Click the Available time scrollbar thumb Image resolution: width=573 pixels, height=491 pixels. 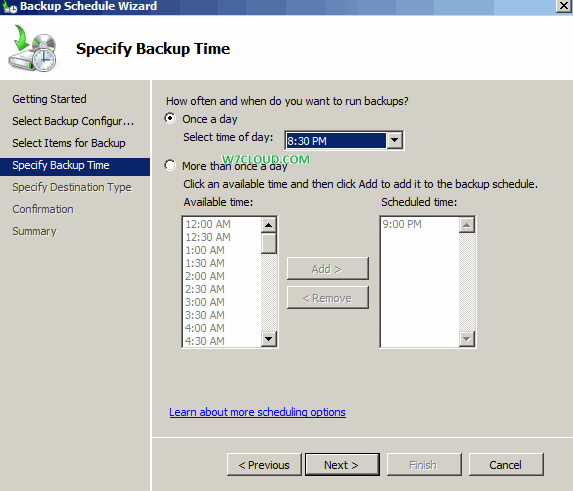[x=269, y=243]
